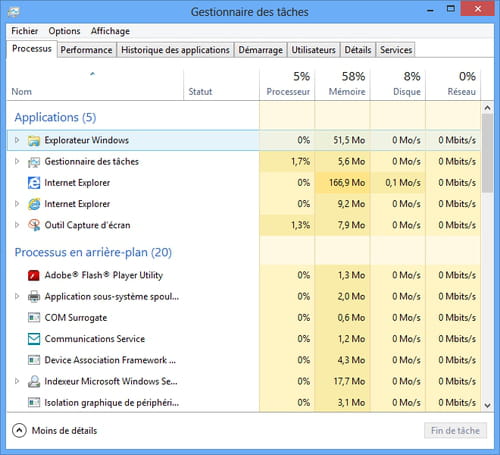Click the 51,5 Mo memory cell
Screen dimensions: 500x455
(x=342, y=140)
